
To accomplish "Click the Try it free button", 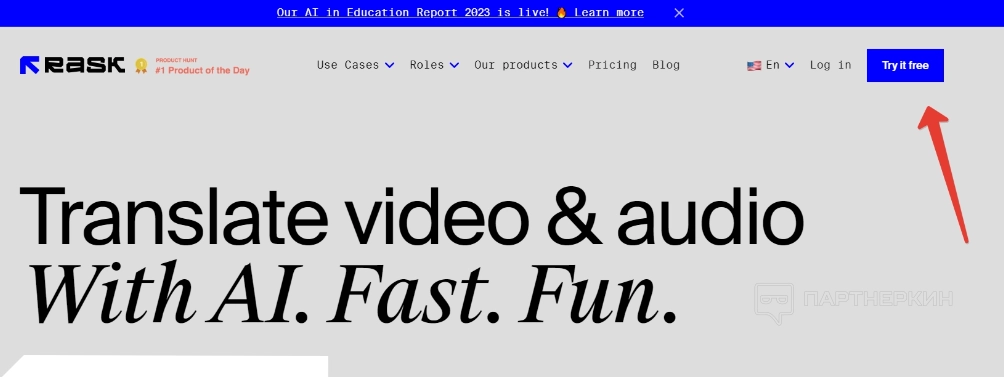I will click(905, 65).
